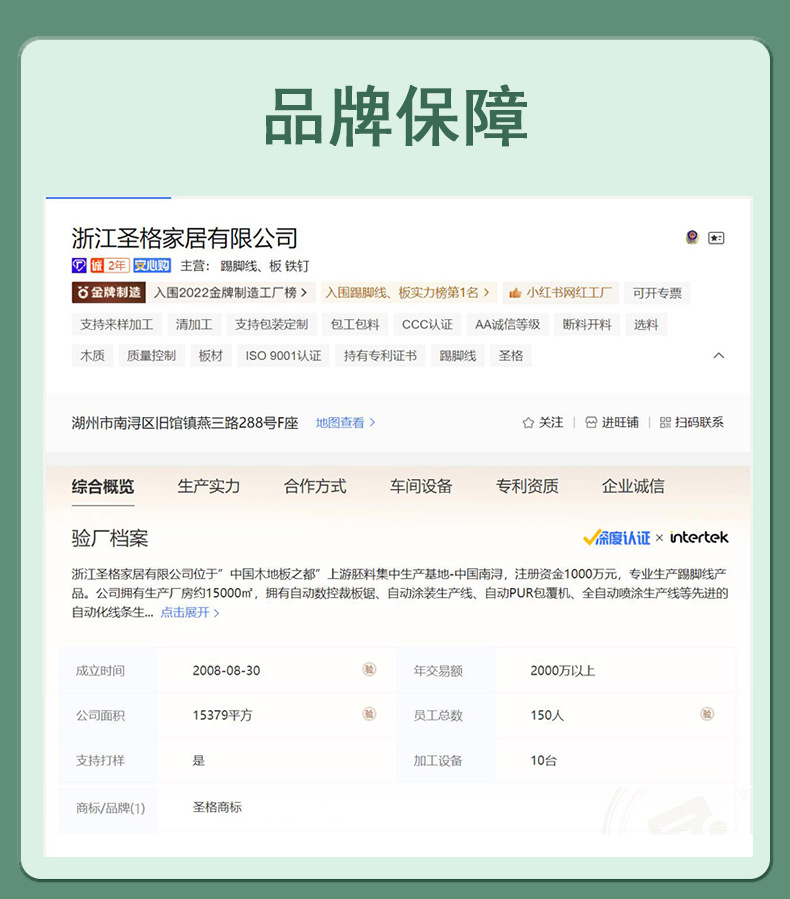Collapse the tag list with the up chevron
Screen dimensions: 790x899
click(718, 355)
